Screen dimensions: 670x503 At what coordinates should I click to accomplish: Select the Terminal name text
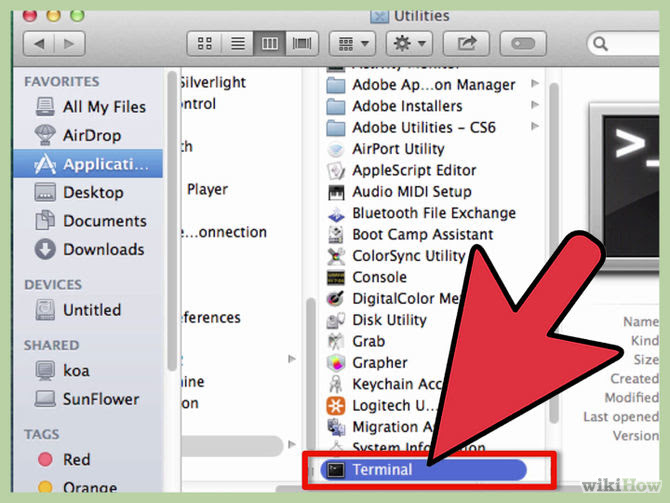tap(382, 470)
